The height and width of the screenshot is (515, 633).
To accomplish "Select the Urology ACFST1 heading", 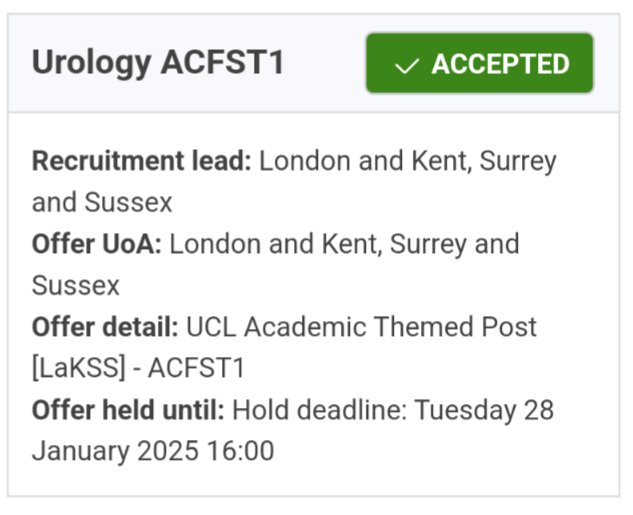I will (158, 63).
